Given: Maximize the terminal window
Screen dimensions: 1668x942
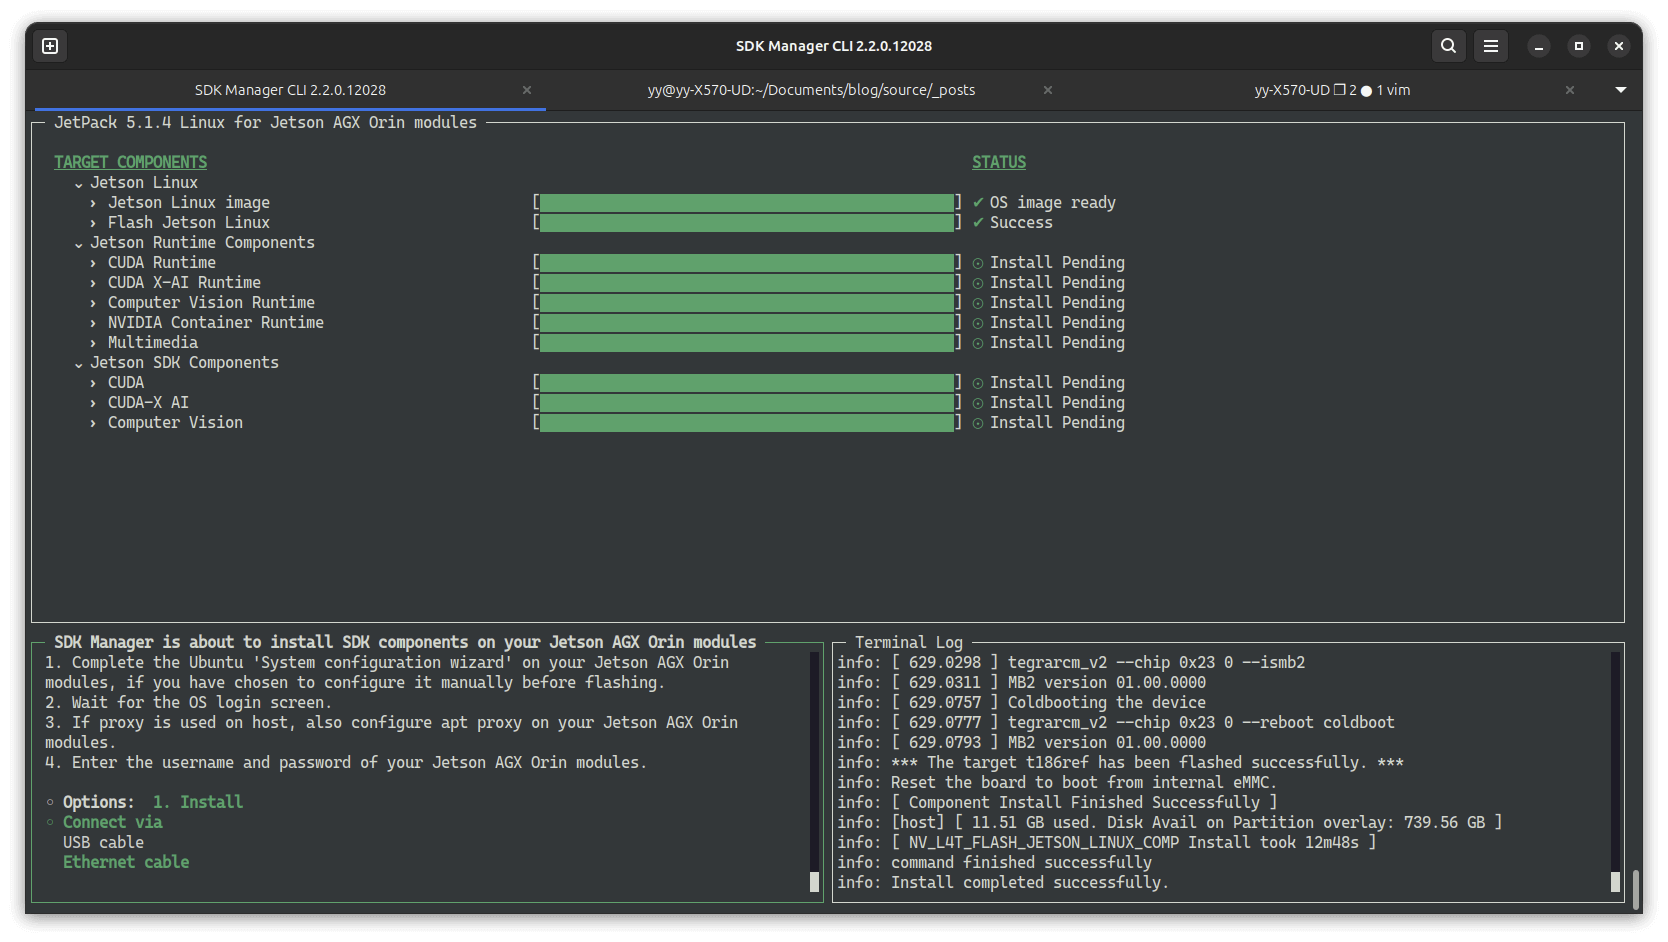Looking at the screenshot, I should (x=1579, y=46).
